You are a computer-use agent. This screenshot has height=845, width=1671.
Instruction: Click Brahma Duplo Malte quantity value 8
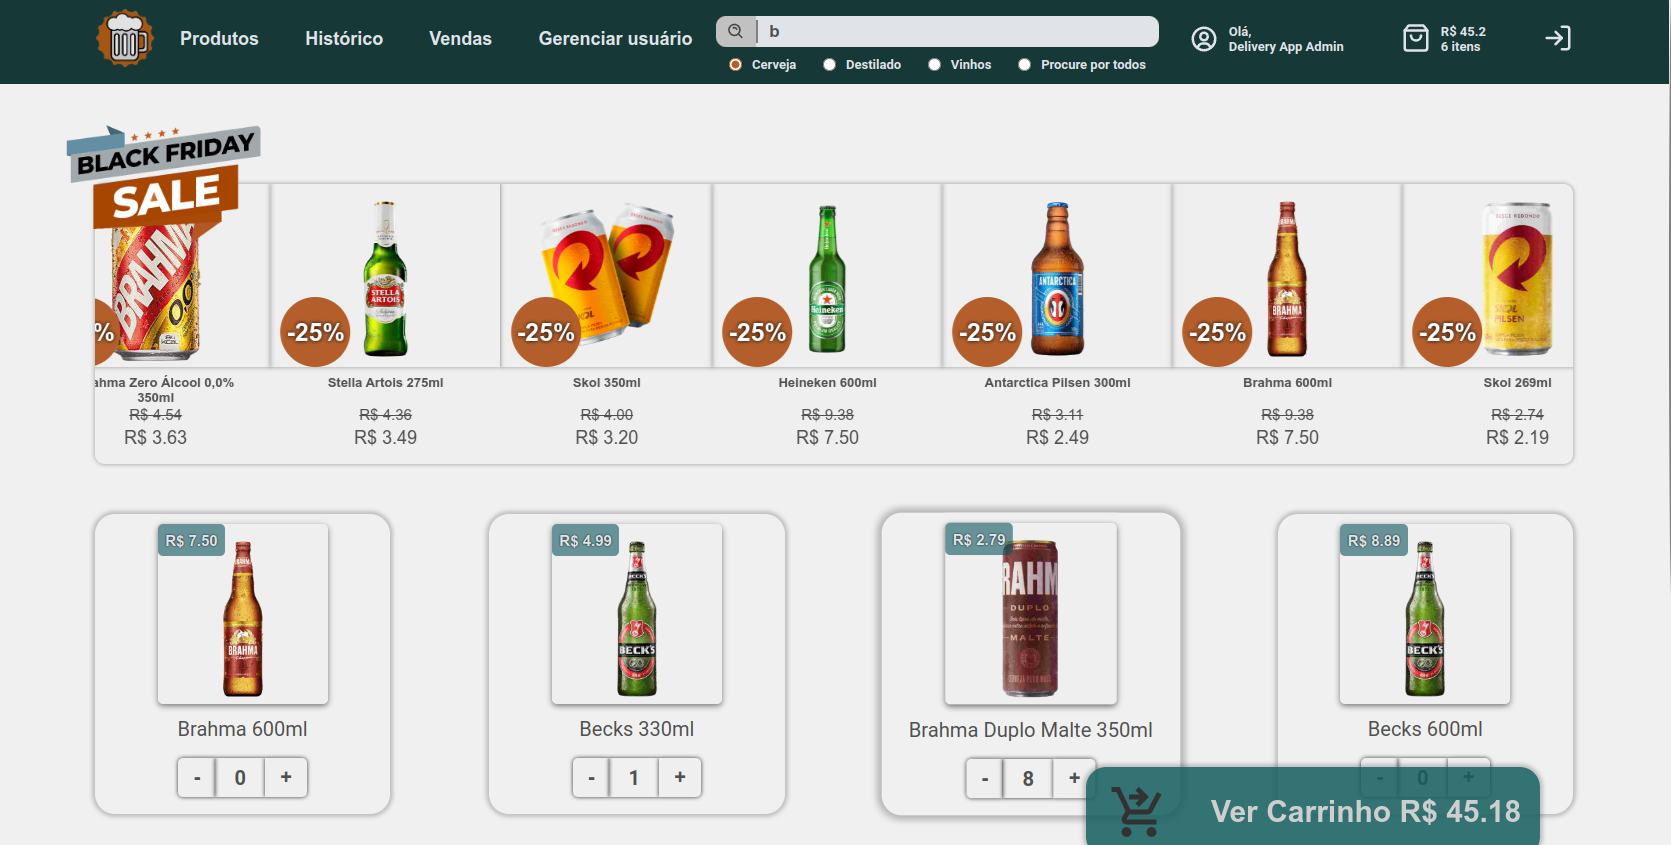coord(1028,778)
